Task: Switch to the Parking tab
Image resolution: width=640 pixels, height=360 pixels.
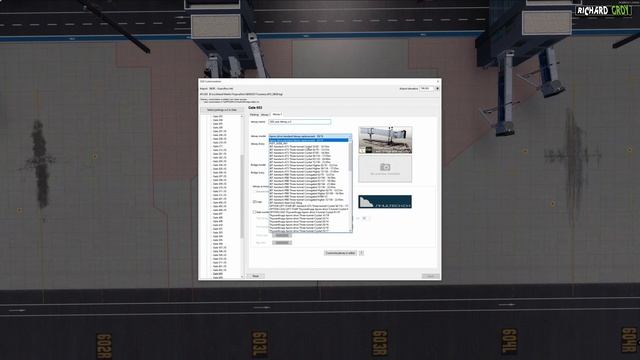Action: tap(254, 115)
